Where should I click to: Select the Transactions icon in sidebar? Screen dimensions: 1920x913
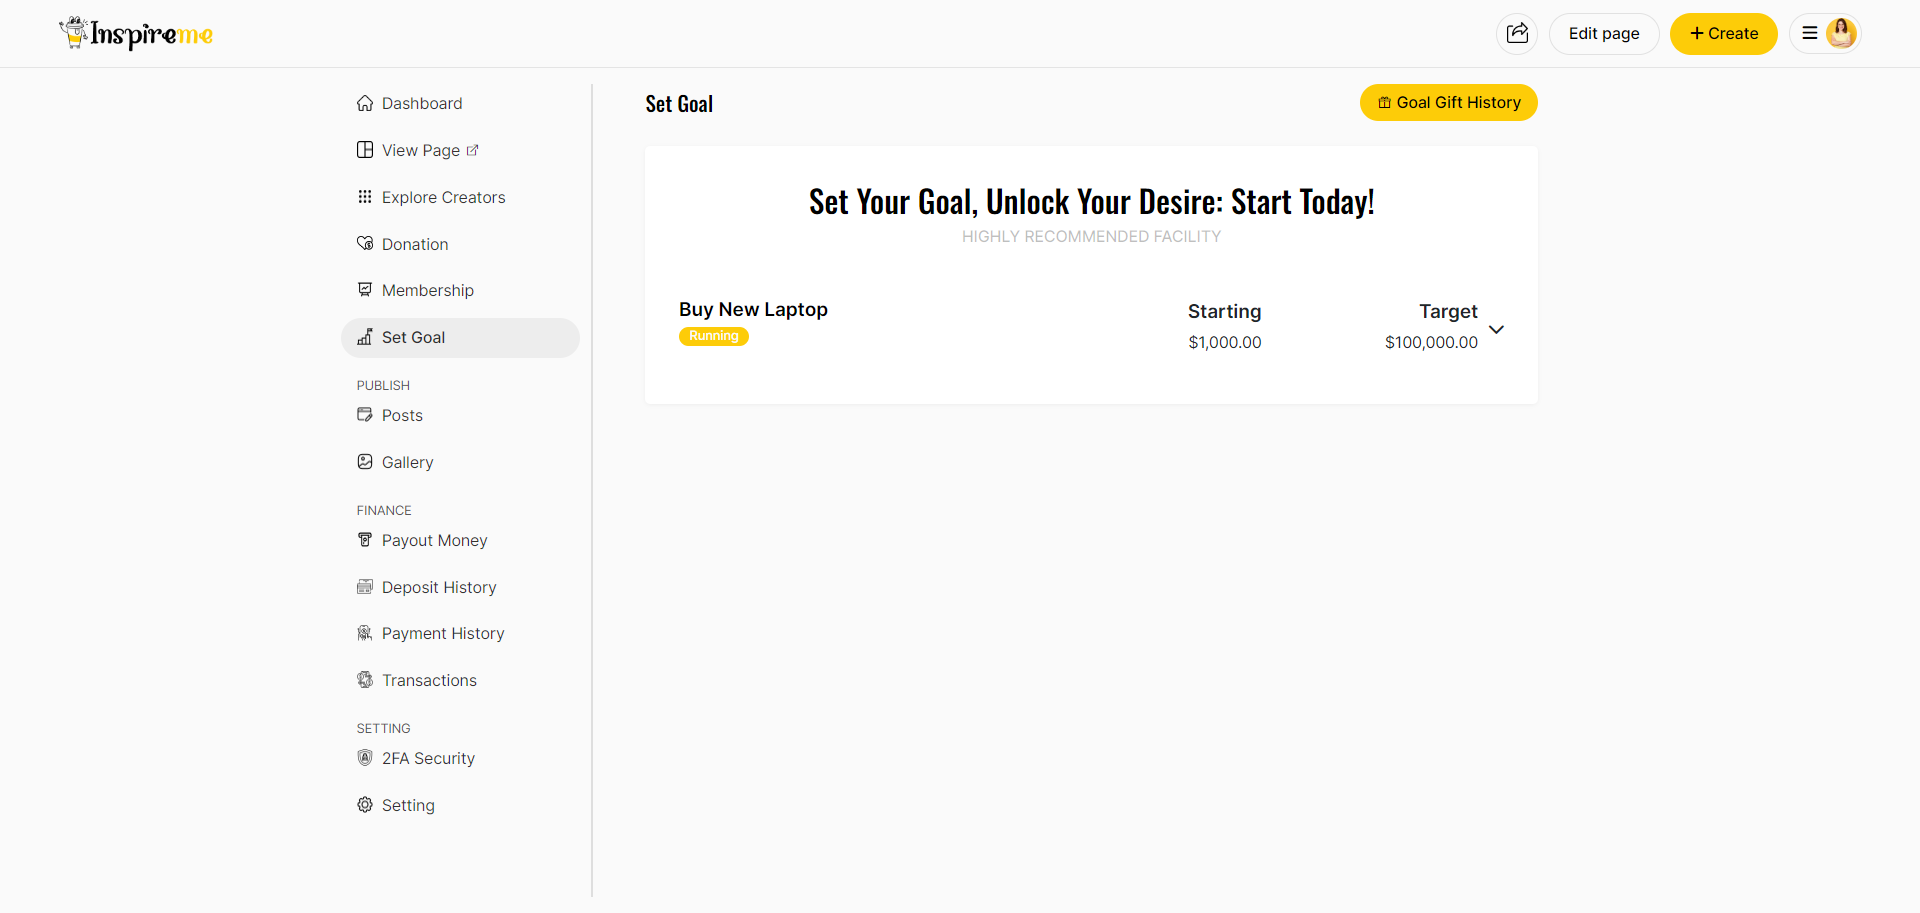point(365,680)
